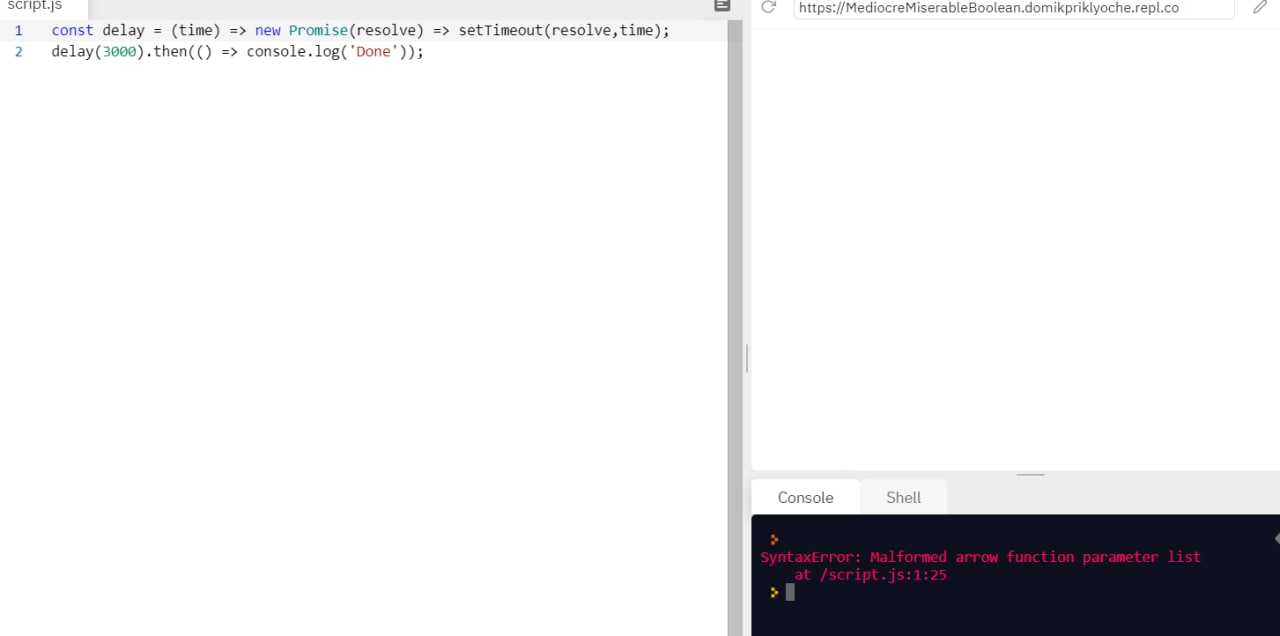Focus the preview URL address field

pyautogui.click(x=1014, y=8)
